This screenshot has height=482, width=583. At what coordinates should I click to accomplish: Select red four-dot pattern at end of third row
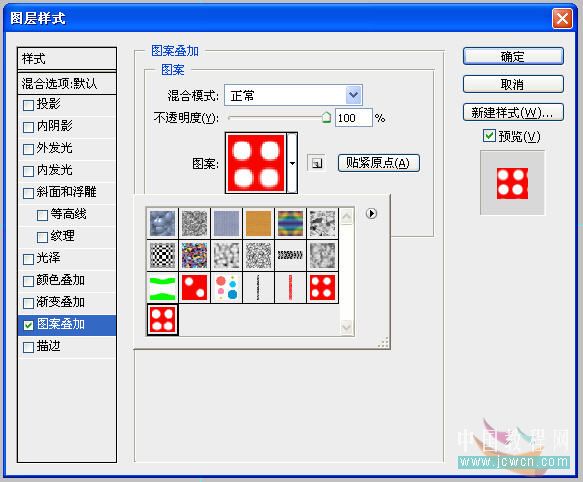[322, 287]
